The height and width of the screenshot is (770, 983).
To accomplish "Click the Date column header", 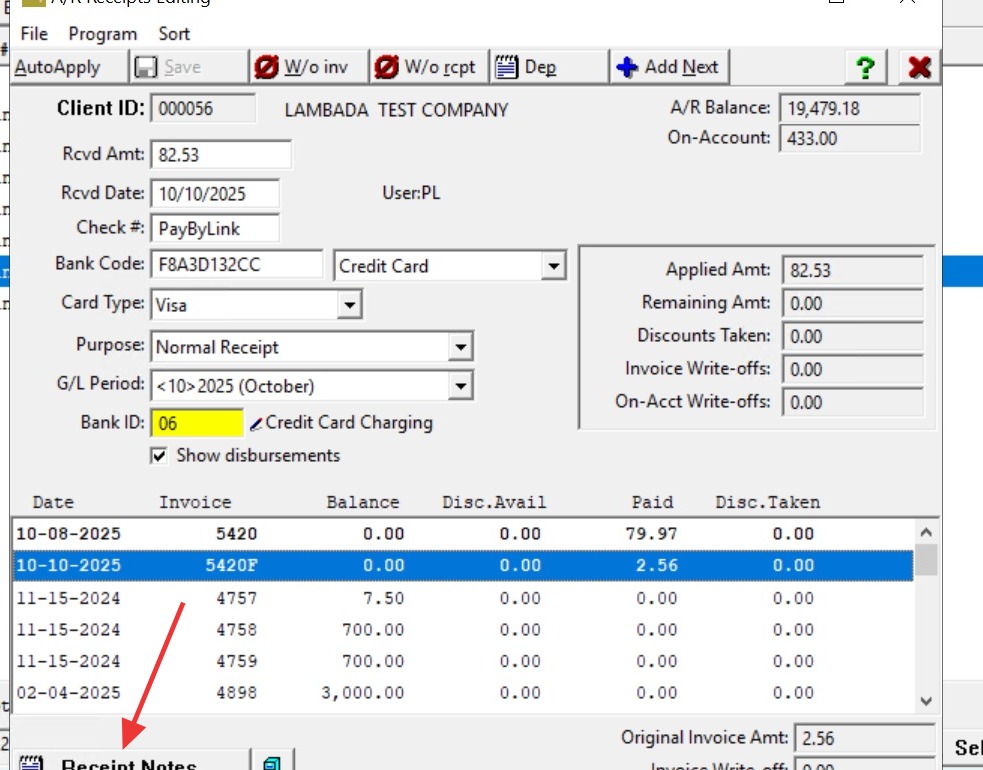I will (x=53, y=502).
